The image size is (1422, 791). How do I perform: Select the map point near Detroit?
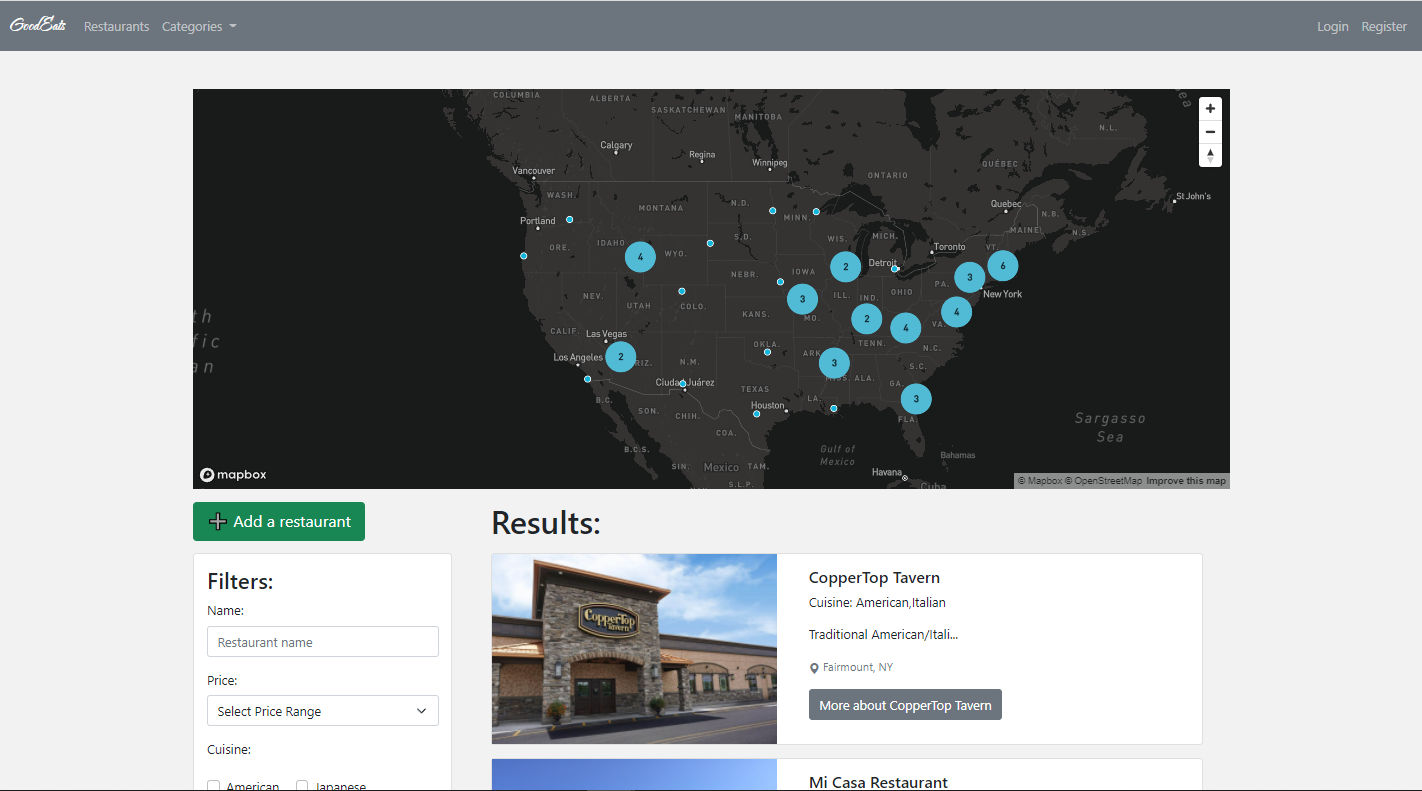894,269
